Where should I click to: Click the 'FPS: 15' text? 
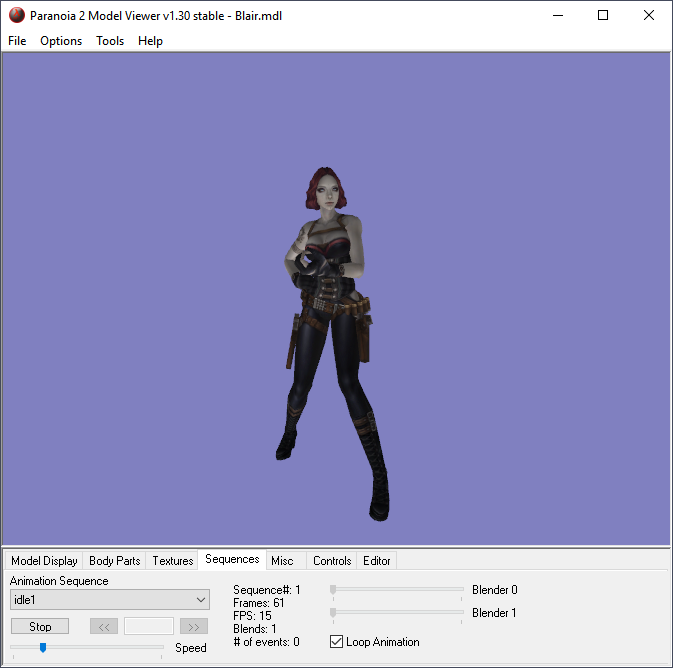252,616
